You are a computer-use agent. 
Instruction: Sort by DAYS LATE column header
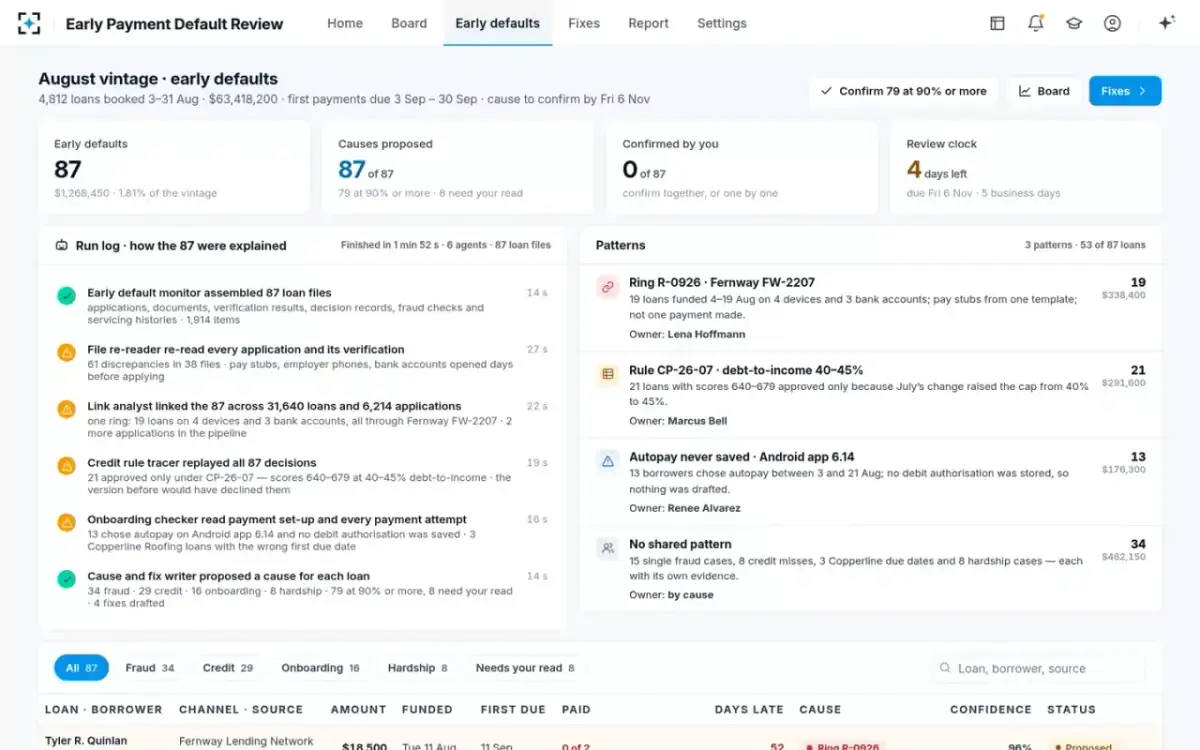coord(749,709)
